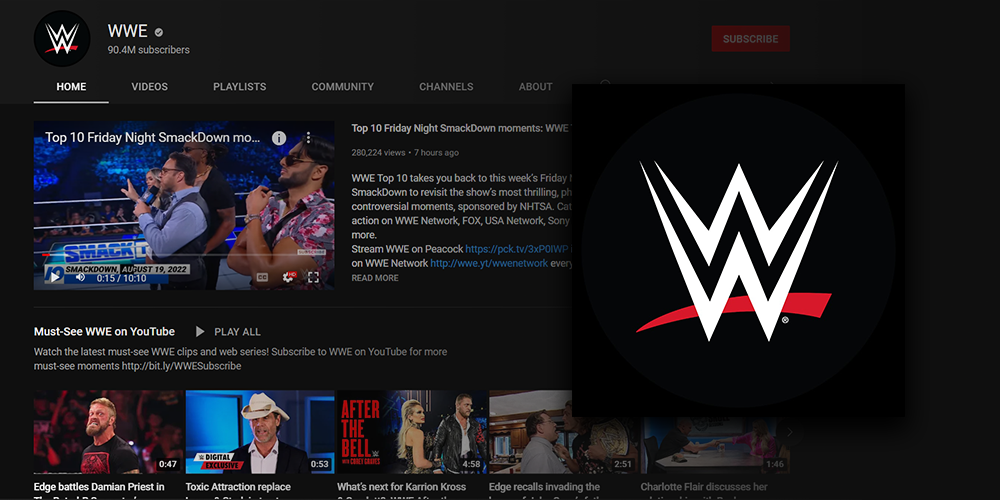Open the After the Bell Karrion Kross thumbnail

[x=411, y=432]
